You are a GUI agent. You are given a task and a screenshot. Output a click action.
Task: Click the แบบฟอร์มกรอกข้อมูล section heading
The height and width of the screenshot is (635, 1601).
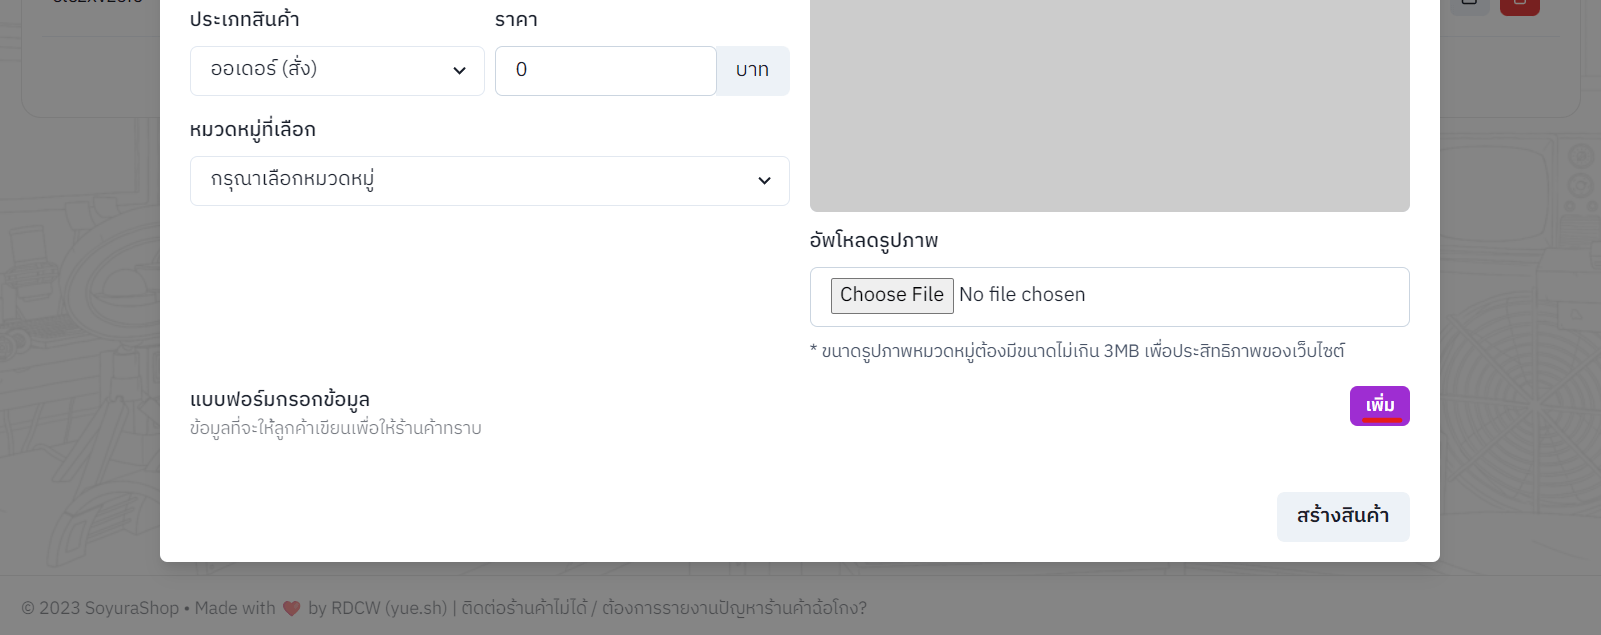coord(280,400)
